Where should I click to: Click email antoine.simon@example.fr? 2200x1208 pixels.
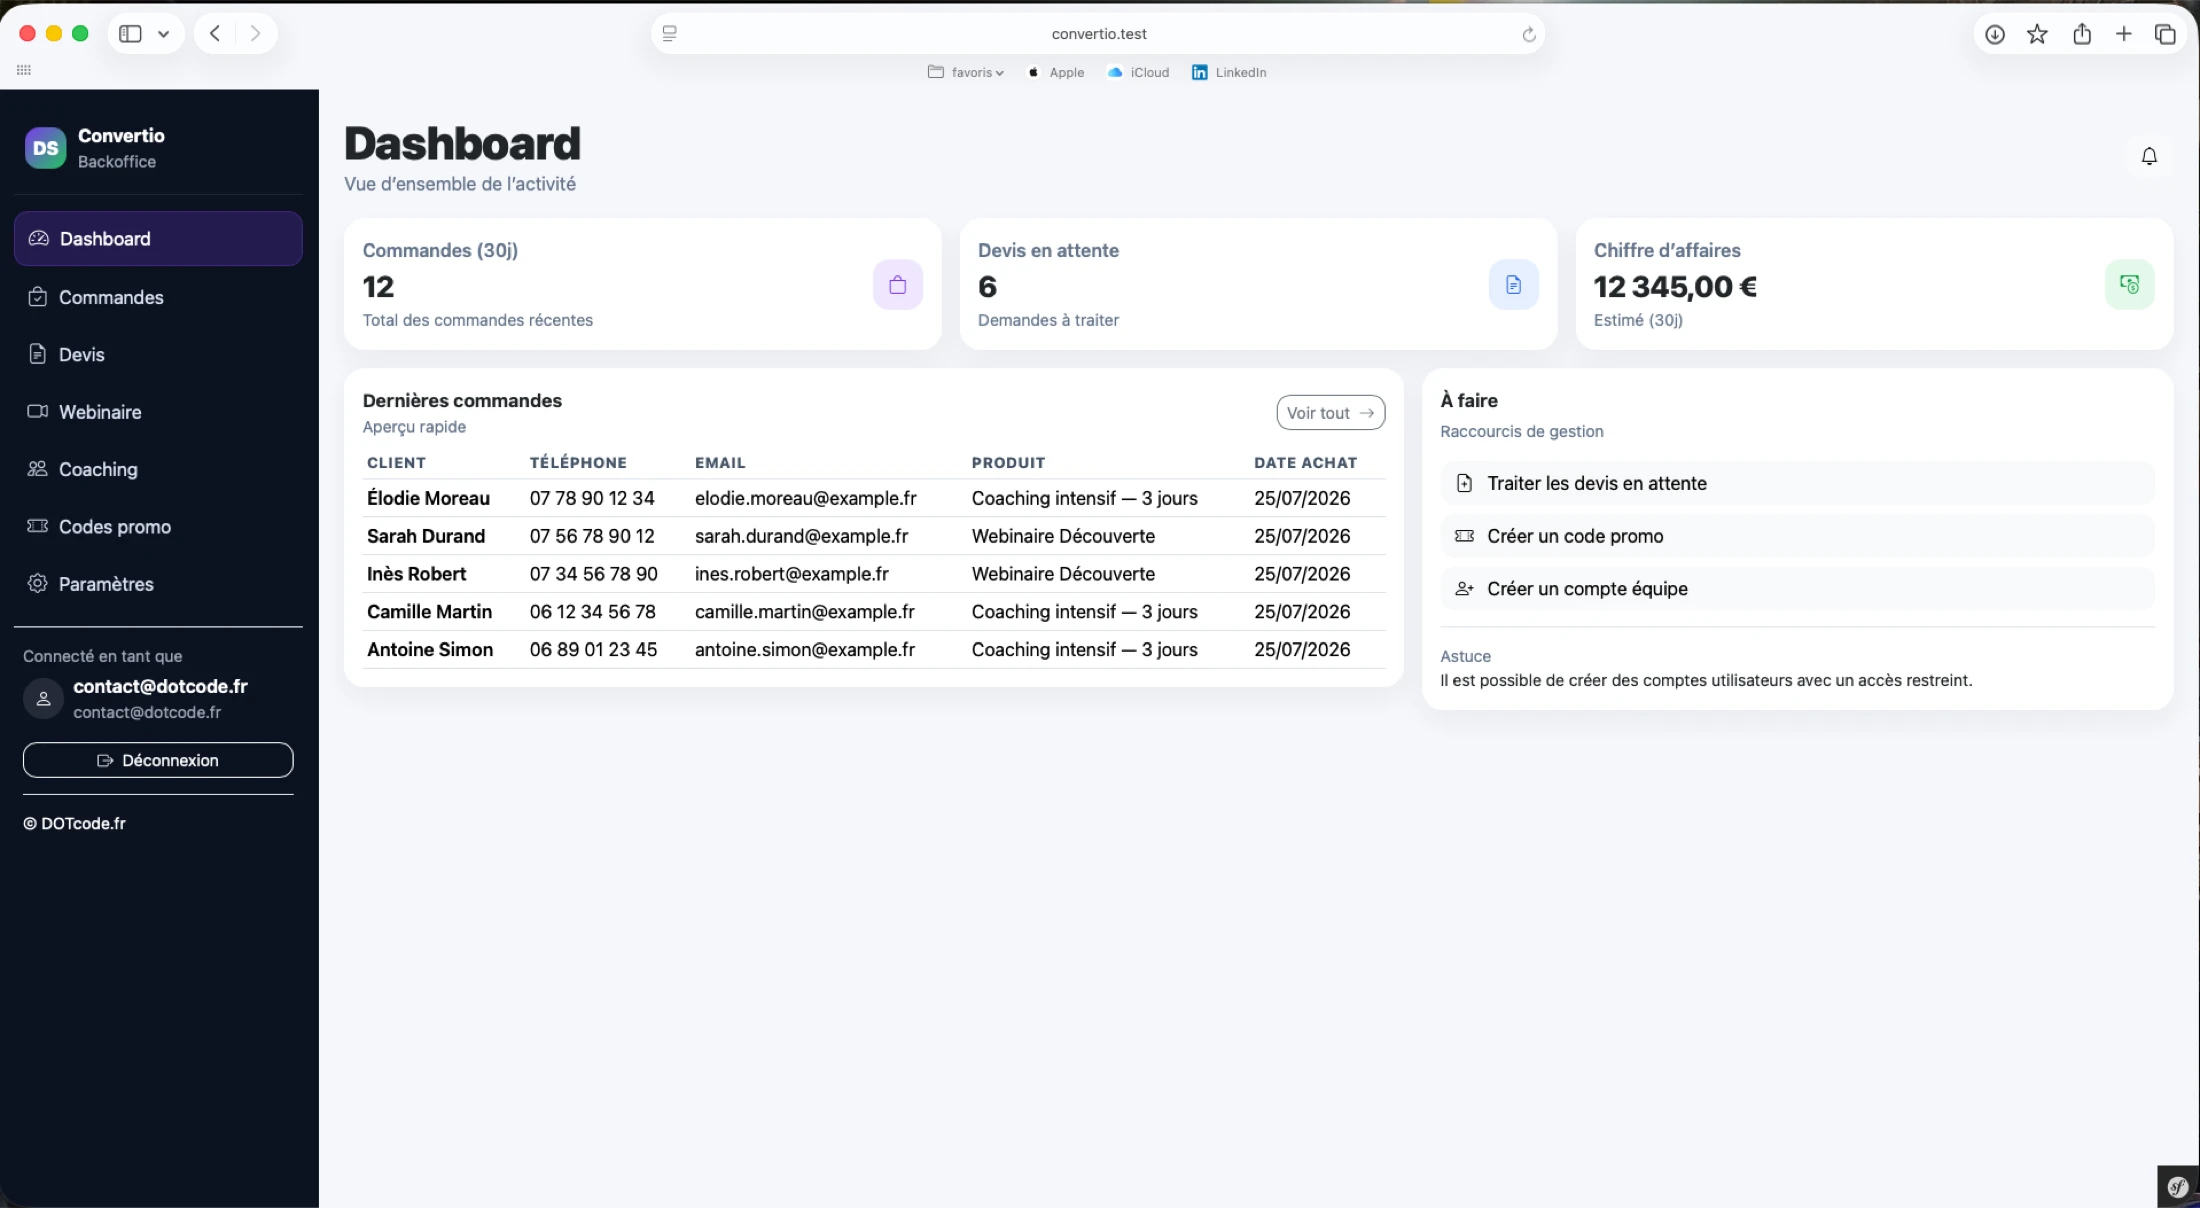click(805, 650)
